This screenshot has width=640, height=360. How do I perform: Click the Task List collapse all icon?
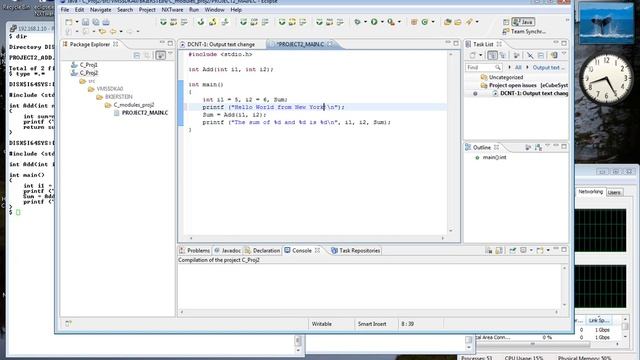[541, 55]
